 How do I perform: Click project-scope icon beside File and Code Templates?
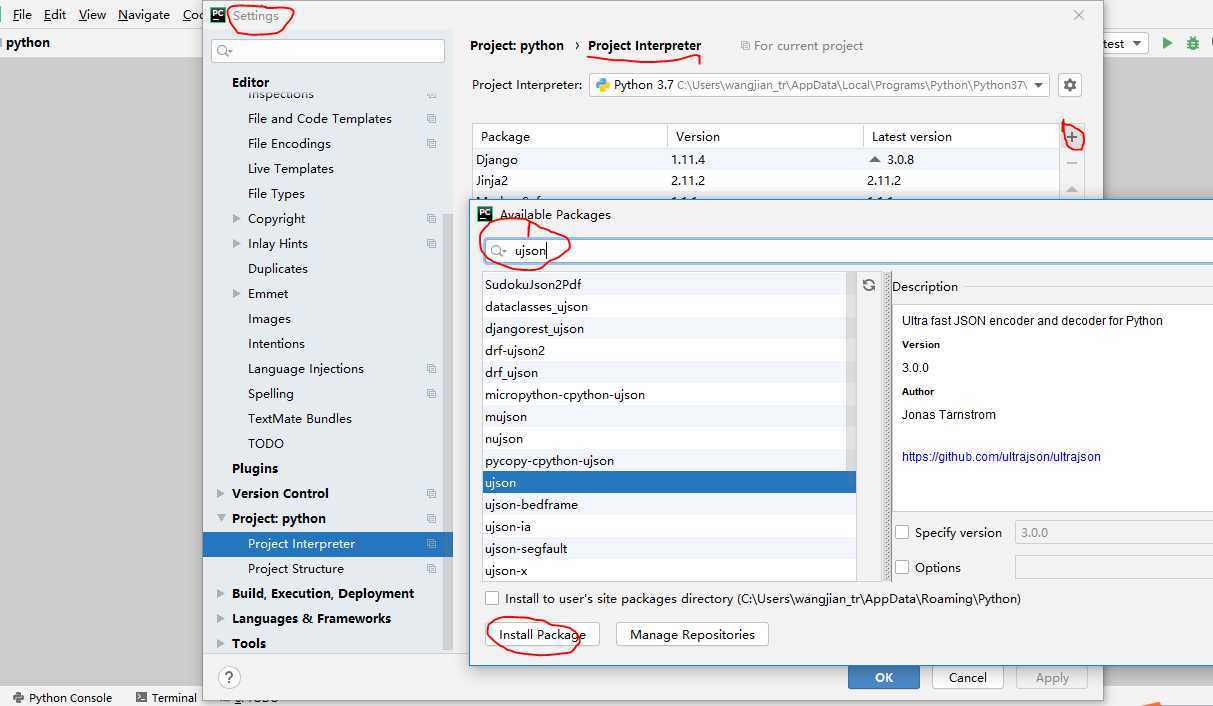coord(431,119)
